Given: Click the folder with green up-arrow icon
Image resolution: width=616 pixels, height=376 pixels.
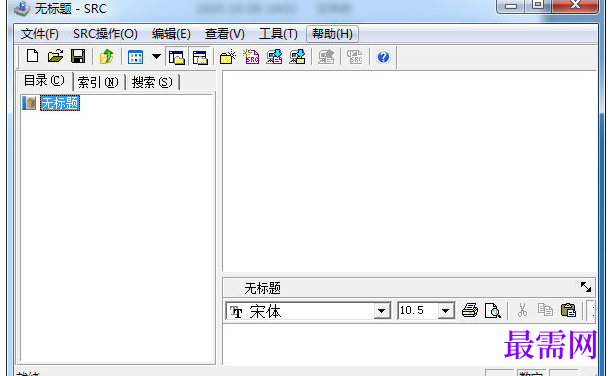Looking at the screenshot, I should [x=106, y=57].
